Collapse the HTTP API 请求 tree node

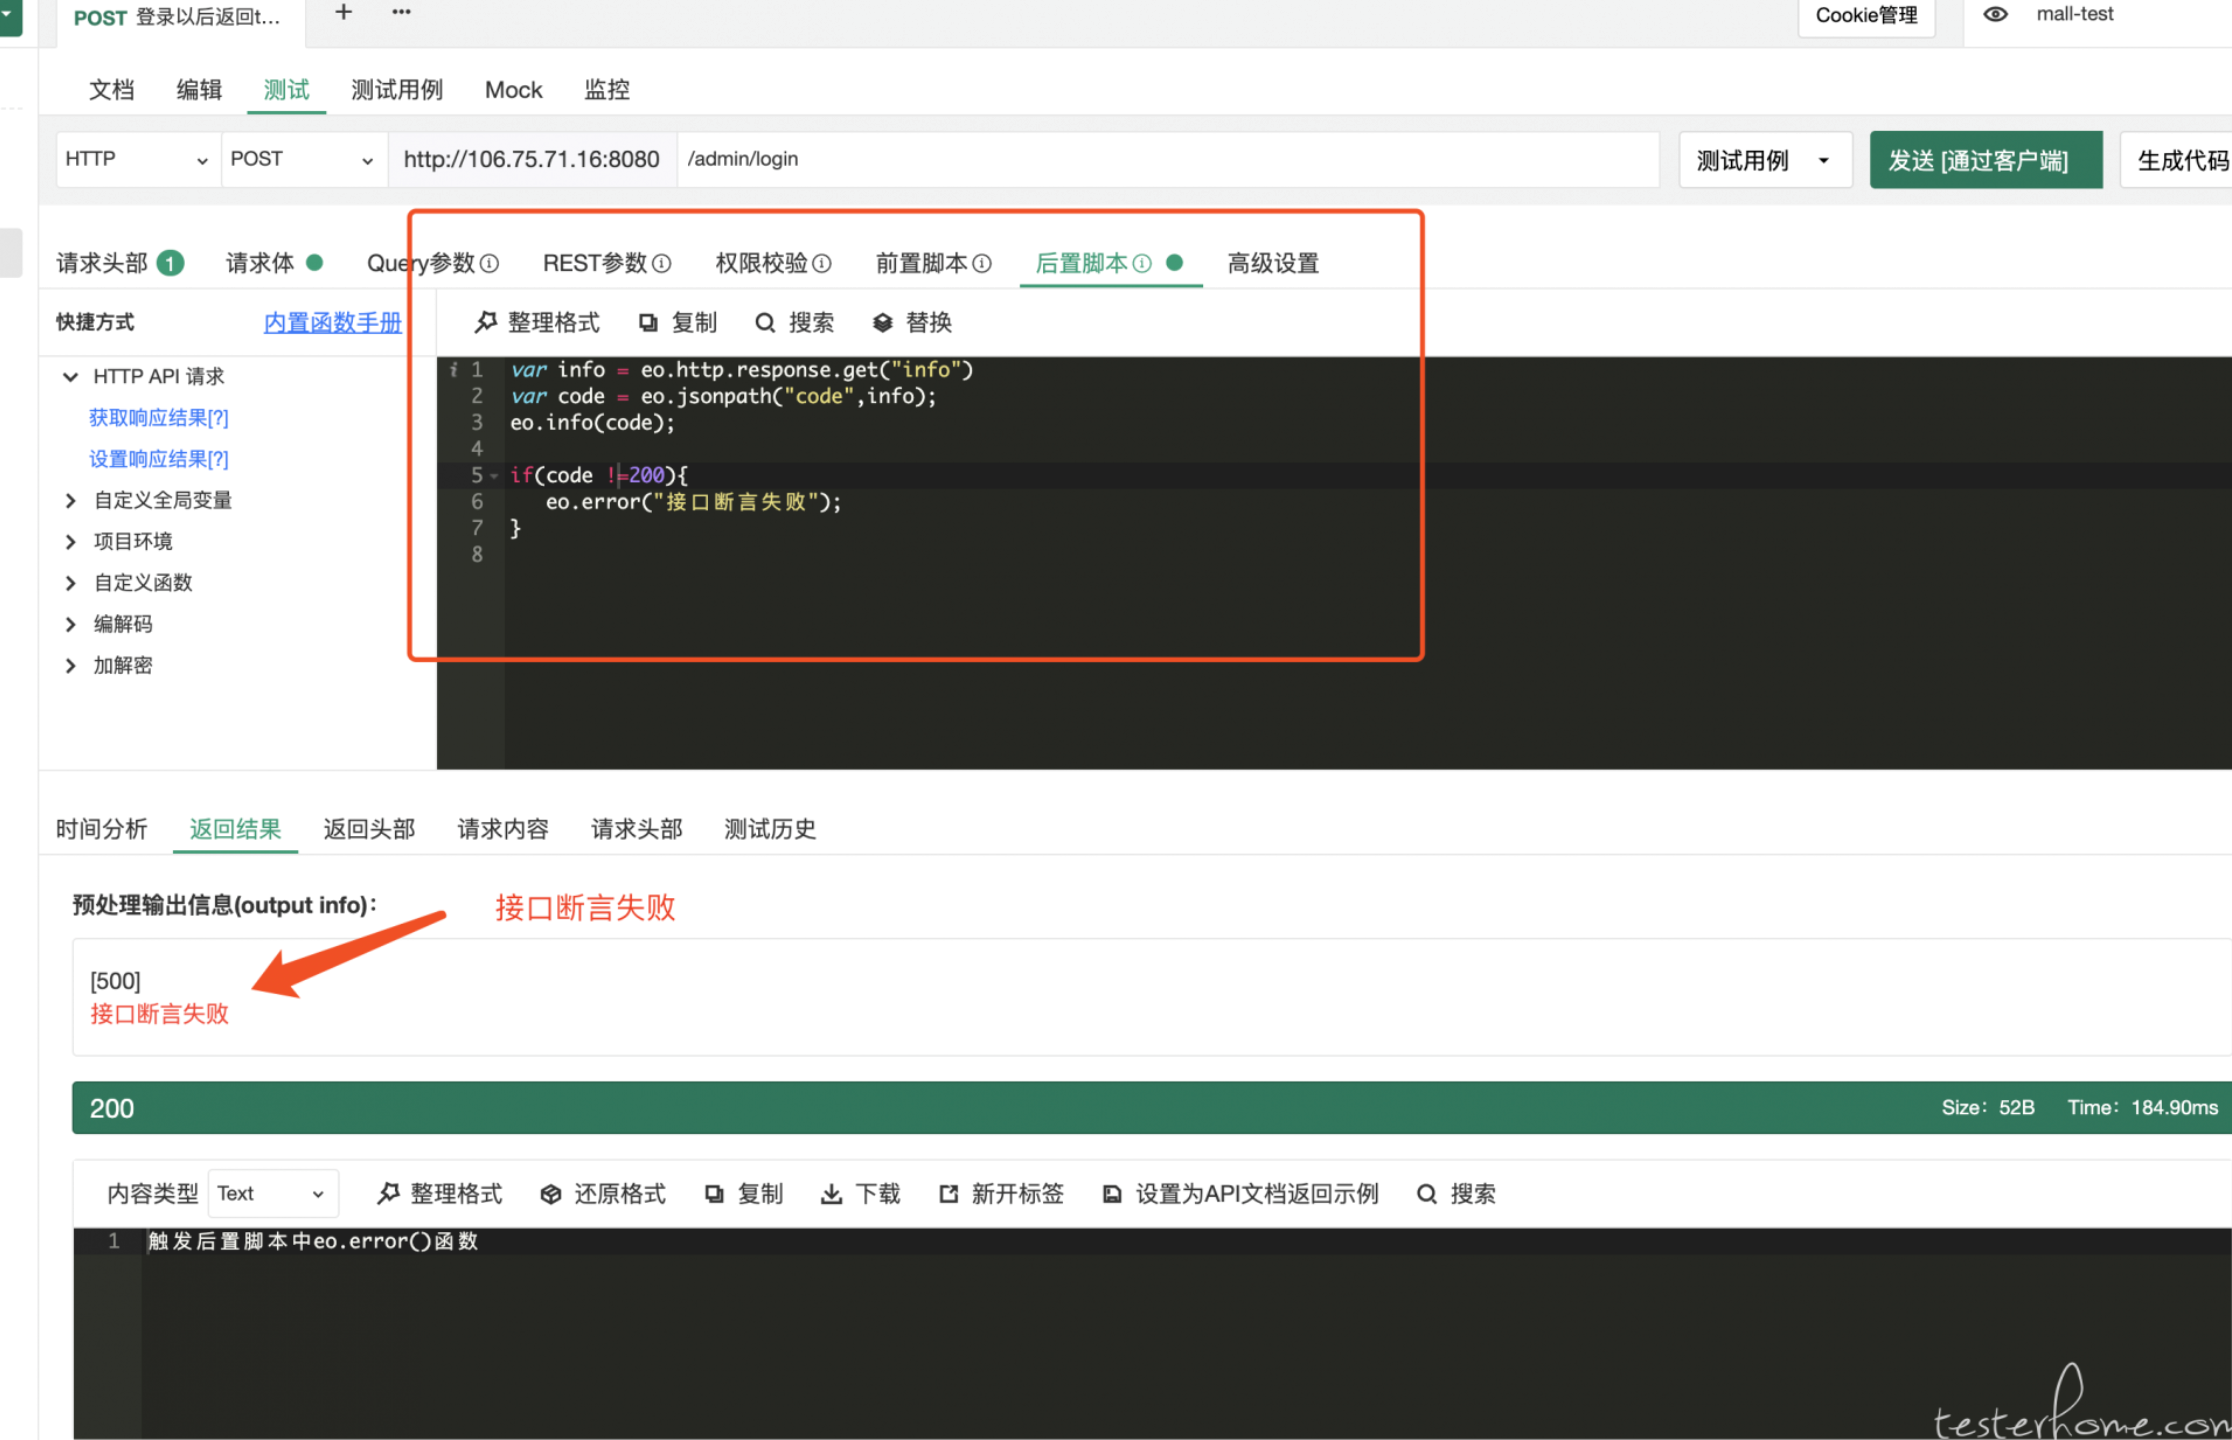coord(70,377)
